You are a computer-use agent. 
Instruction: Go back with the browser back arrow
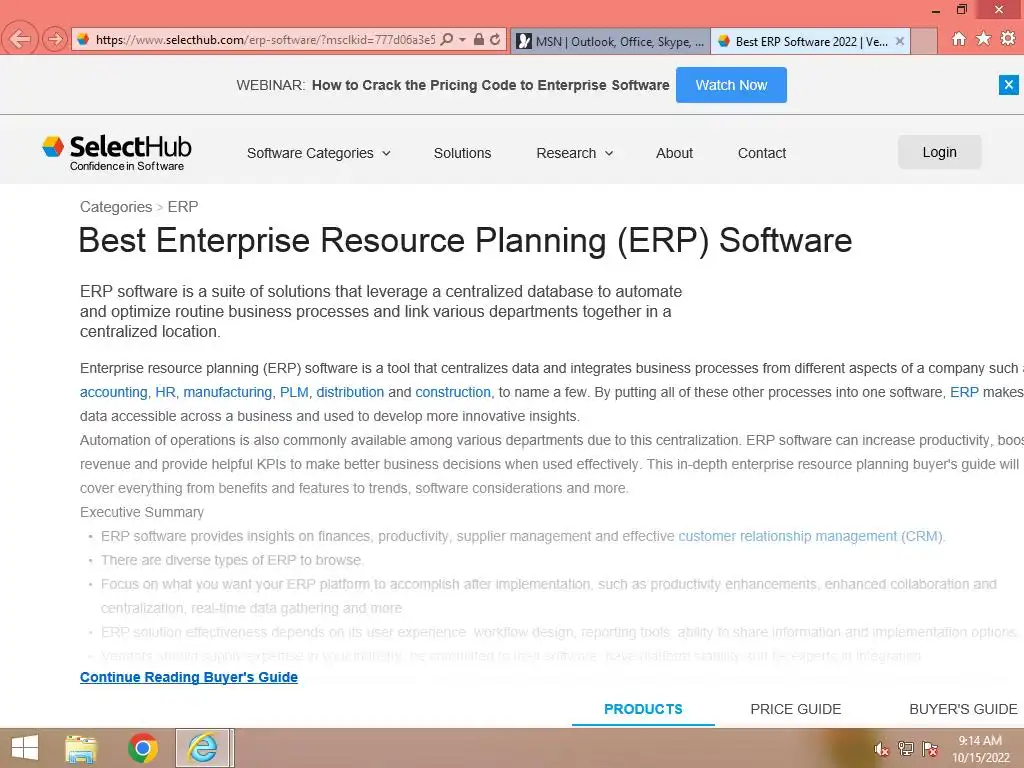click(x=20, y=39)
